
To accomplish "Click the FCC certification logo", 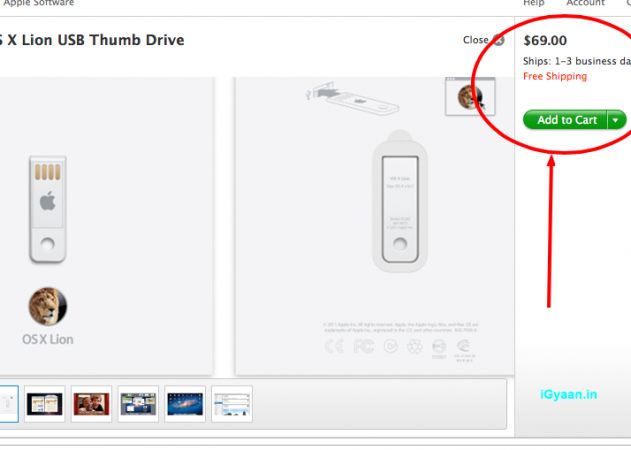I will pos(363,346).
